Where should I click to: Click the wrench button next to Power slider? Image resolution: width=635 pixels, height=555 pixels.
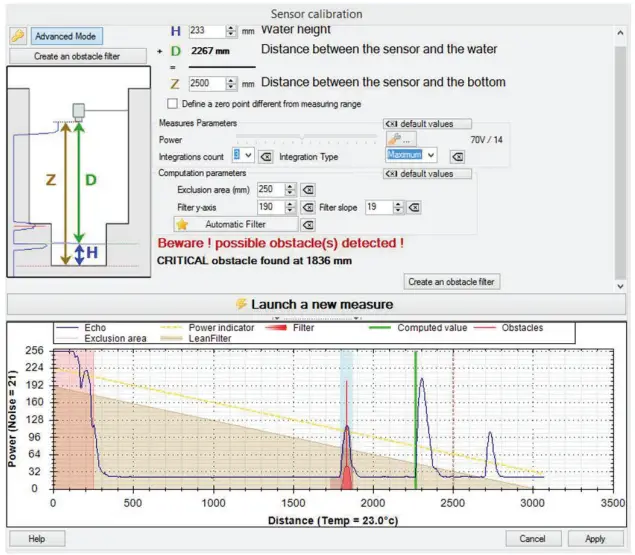398,139
